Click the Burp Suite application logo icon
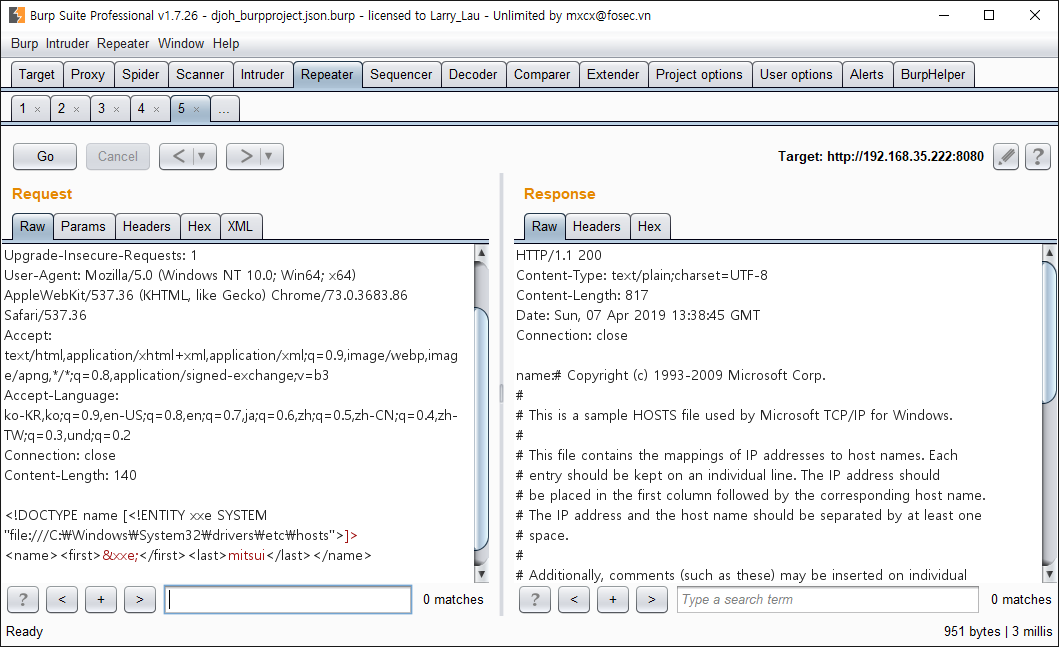This screenshot has width=1059, height=647. tap(16, 15)
